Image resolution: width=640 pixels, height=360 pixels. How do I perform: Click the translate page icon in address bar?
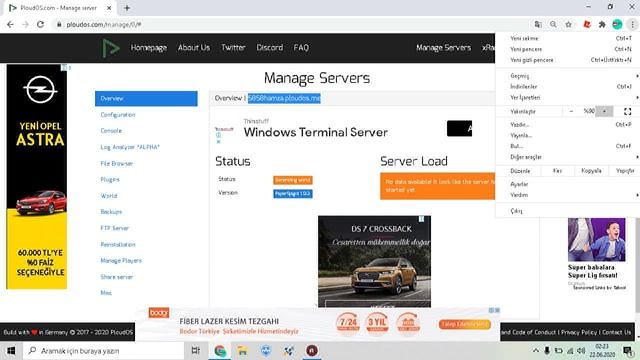tap(538, 24)
